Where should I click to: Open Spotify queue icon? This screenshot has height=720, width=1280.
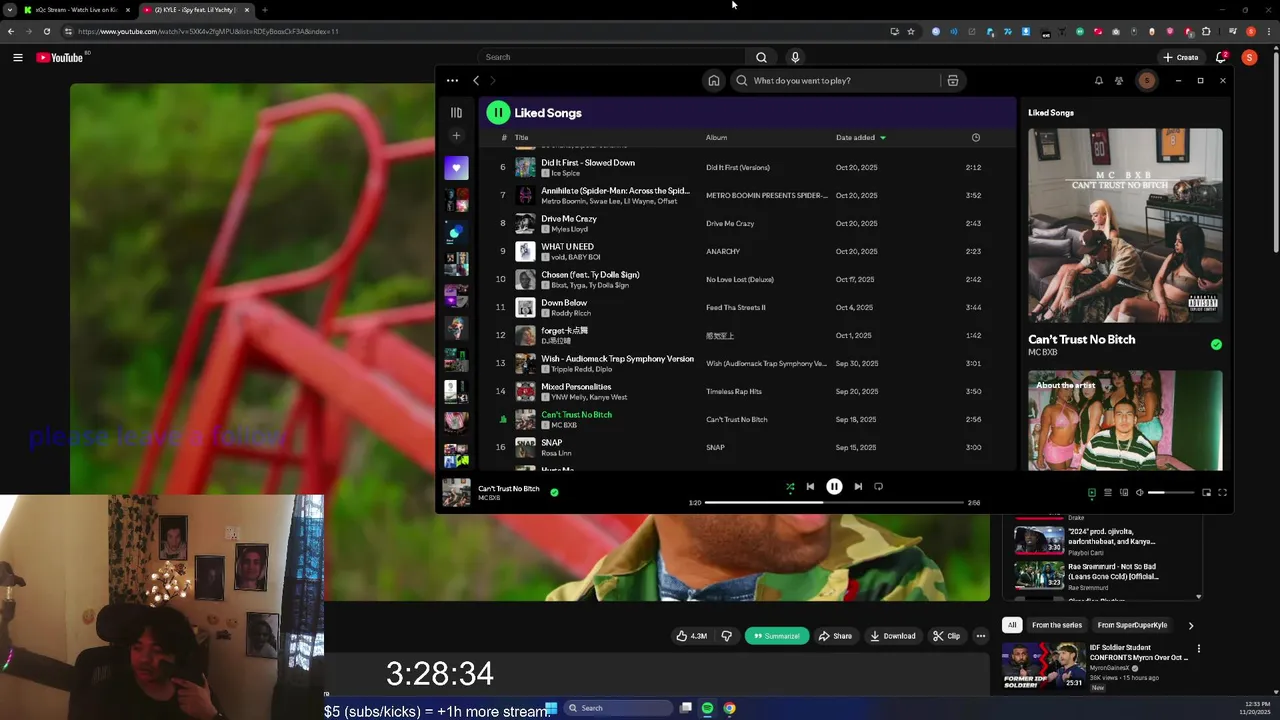tap(1108, 493)
